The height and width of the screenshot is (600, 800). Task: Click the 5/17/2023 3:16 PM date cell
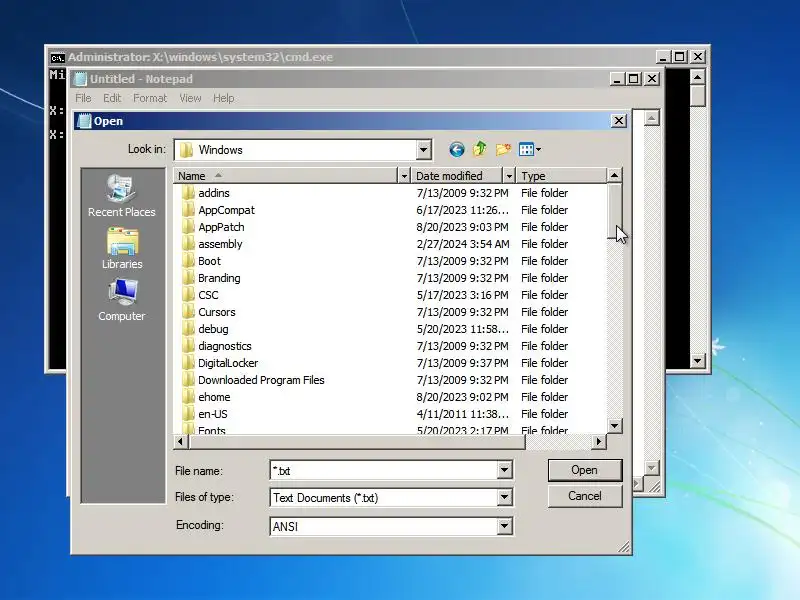click(462, 295)
